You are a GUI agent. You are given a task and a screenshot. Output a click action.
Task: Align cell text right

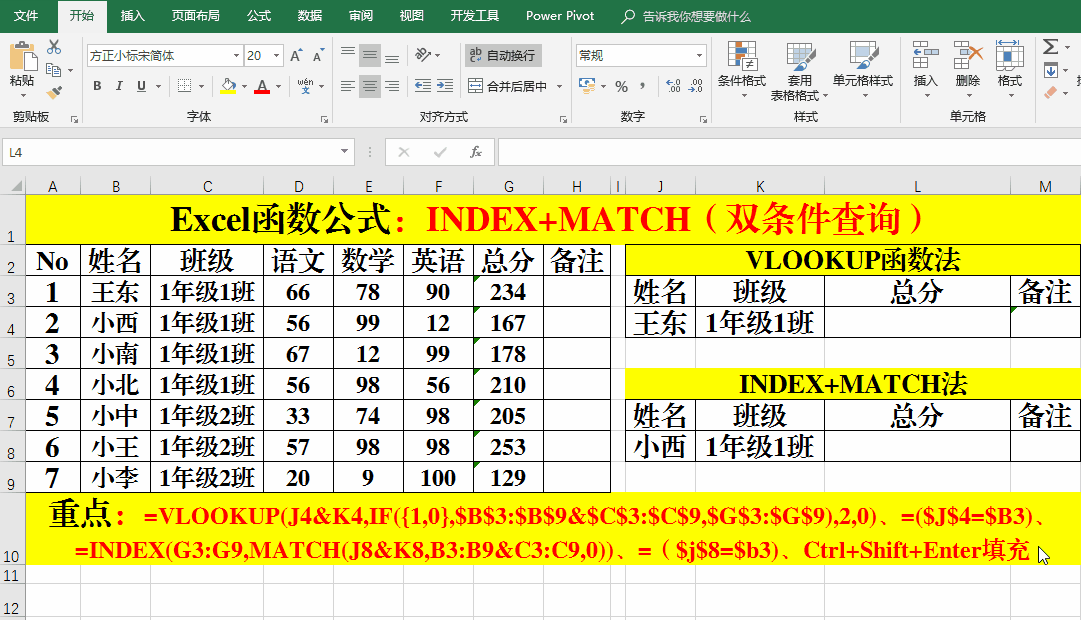point(392,86)
